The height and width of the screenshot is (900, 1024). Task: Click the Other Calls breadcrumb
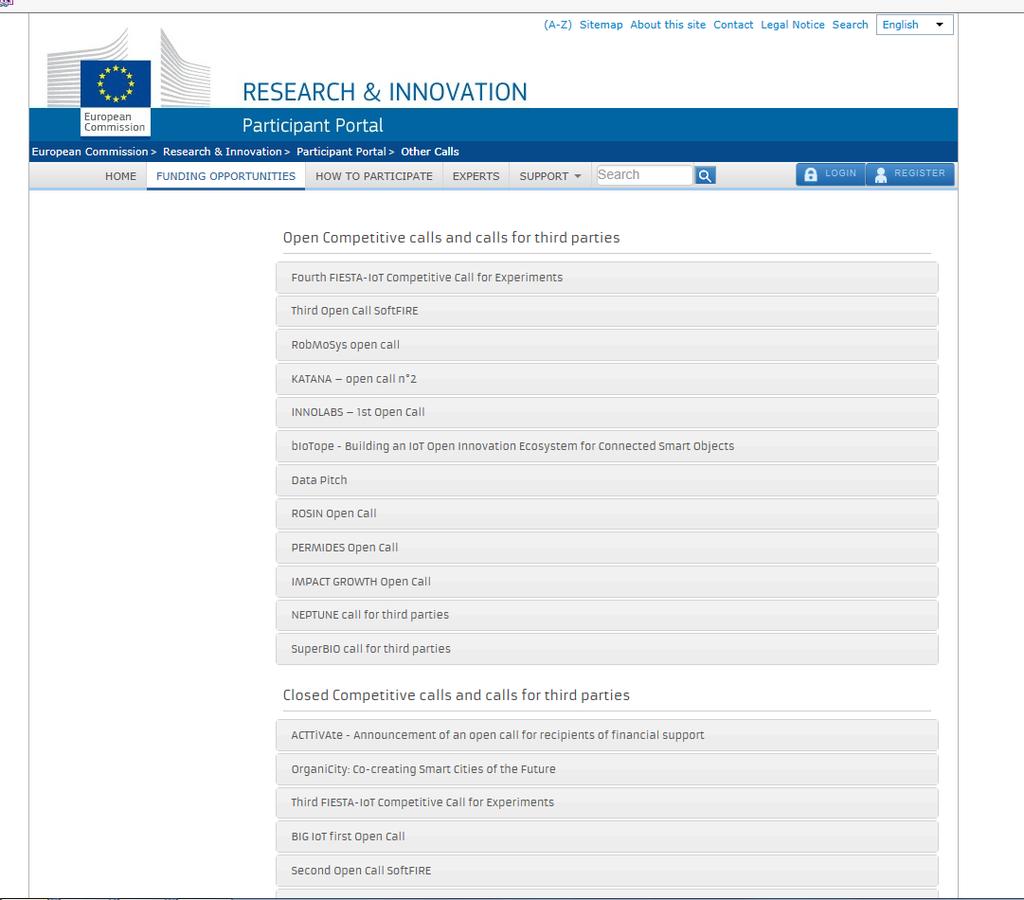click(430, 152)
